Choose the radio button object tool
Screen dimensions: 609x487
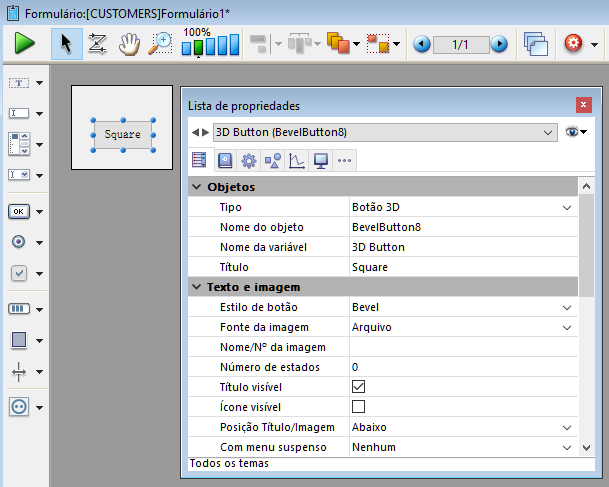tap(19, 242)
